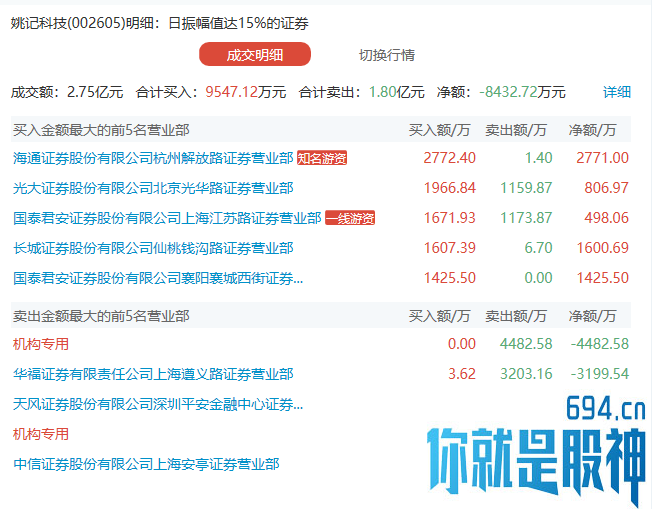This screenshot has height=509, width=652.
Task: Open 国泰君安襄阳襄城西街证券 link
Action: coord(158,278)
